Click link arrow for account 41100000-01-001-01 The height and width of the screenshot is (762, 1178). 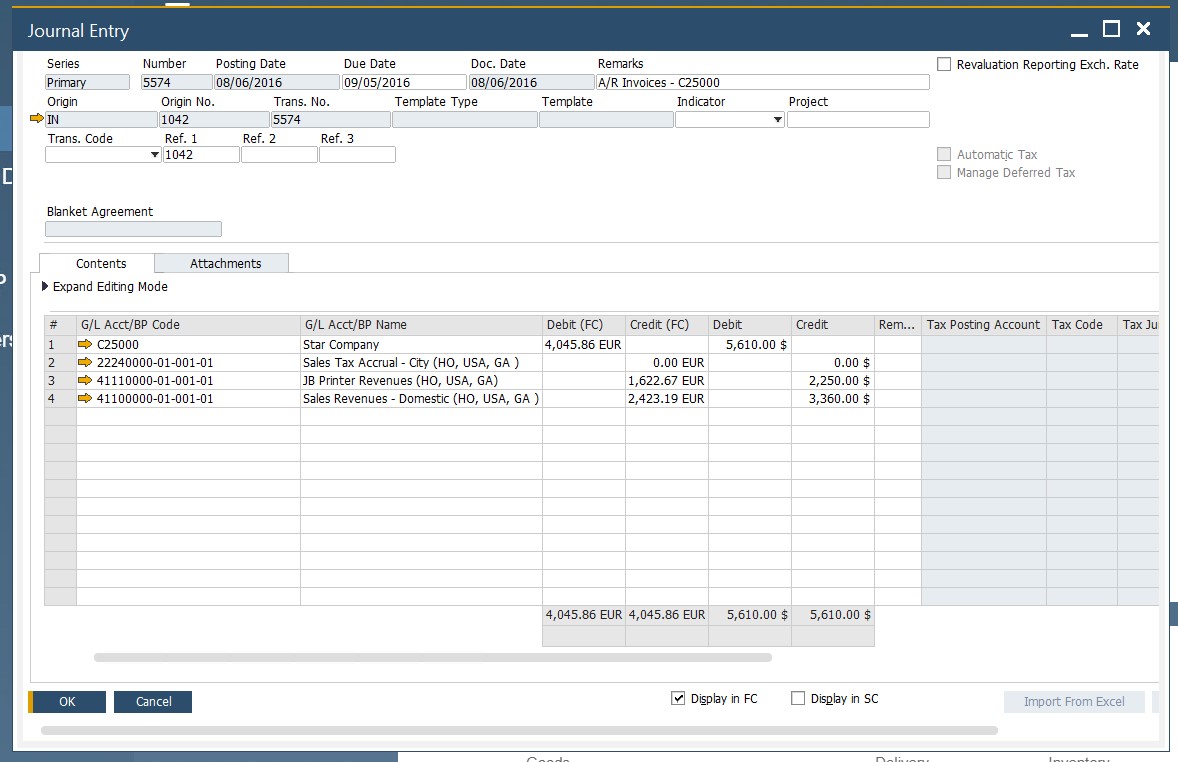85,399
